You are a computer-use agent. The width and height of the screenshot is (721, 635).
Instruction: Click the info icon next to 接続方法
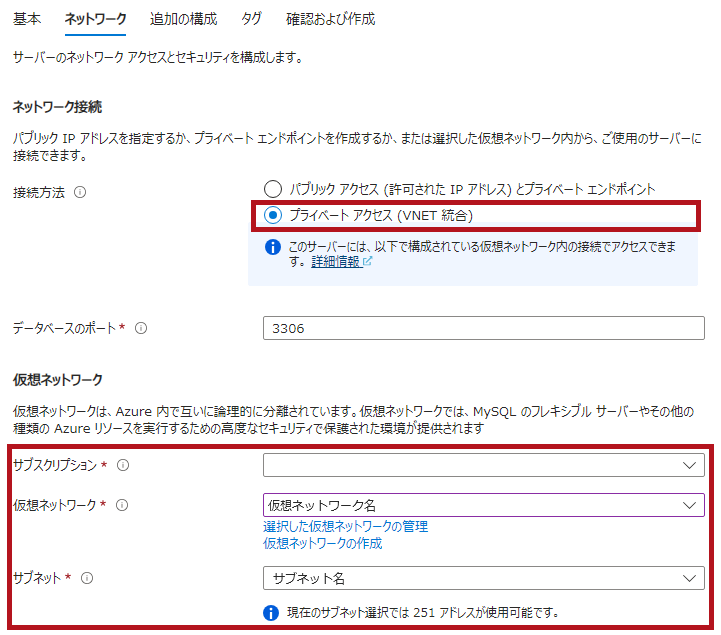click(80, 192)
